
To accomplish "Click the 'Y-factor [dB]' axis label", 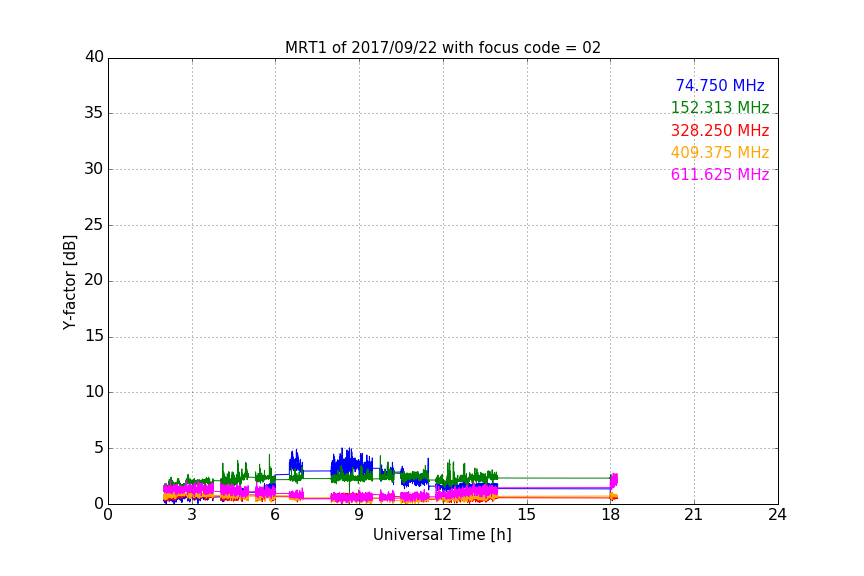I will coord(69,282).
